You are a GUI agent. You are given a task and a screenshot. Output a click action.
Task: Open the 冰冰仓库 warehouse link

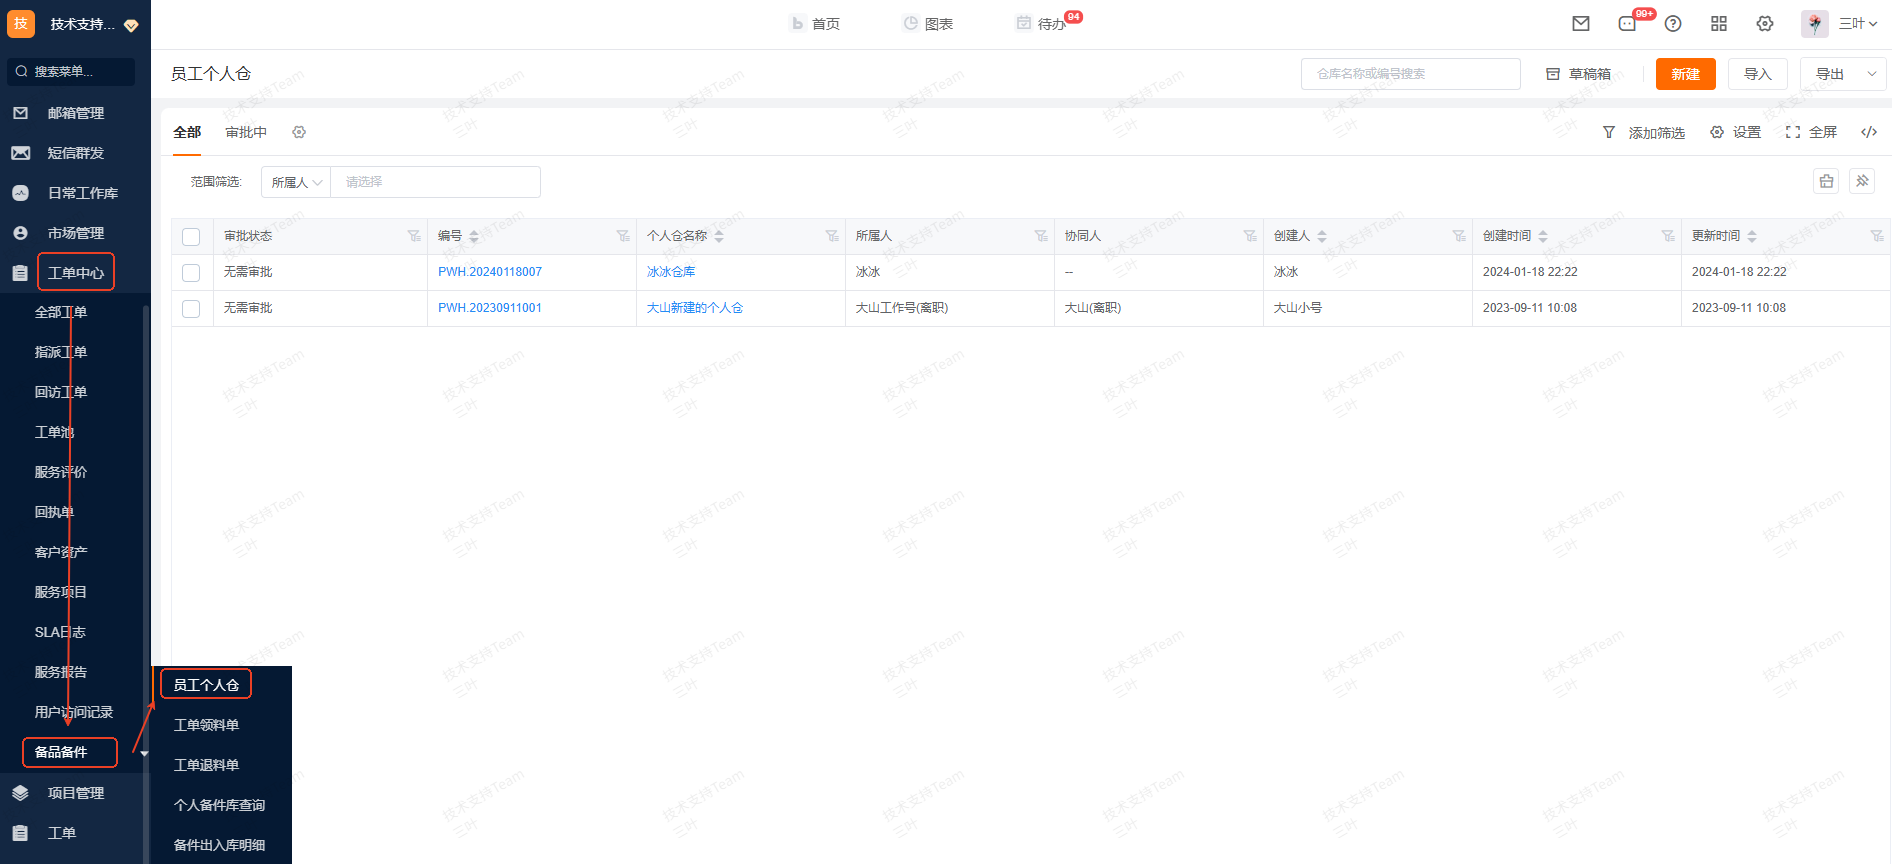(x=671, y=272)
